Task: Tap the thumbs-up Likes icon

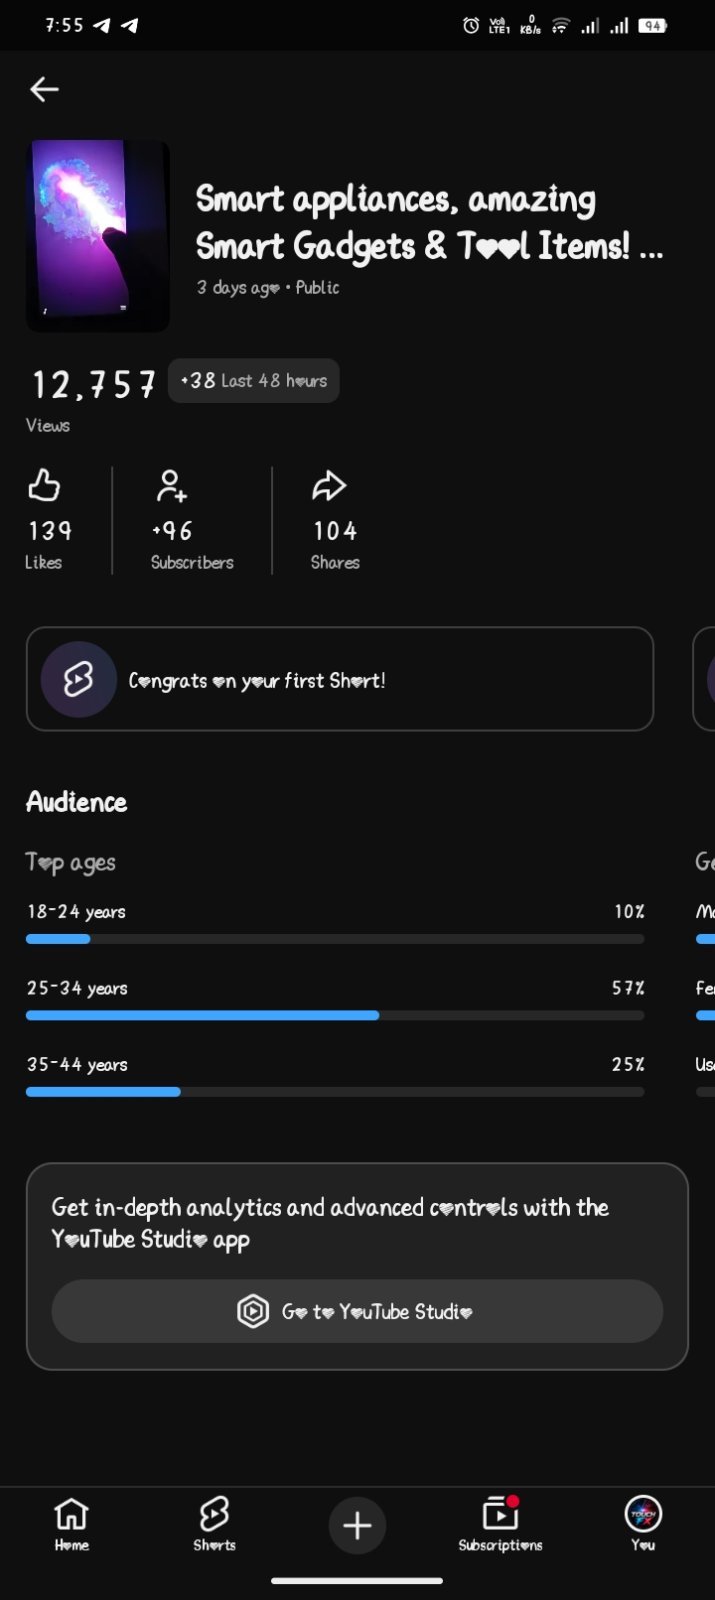Action: [43, 486]
